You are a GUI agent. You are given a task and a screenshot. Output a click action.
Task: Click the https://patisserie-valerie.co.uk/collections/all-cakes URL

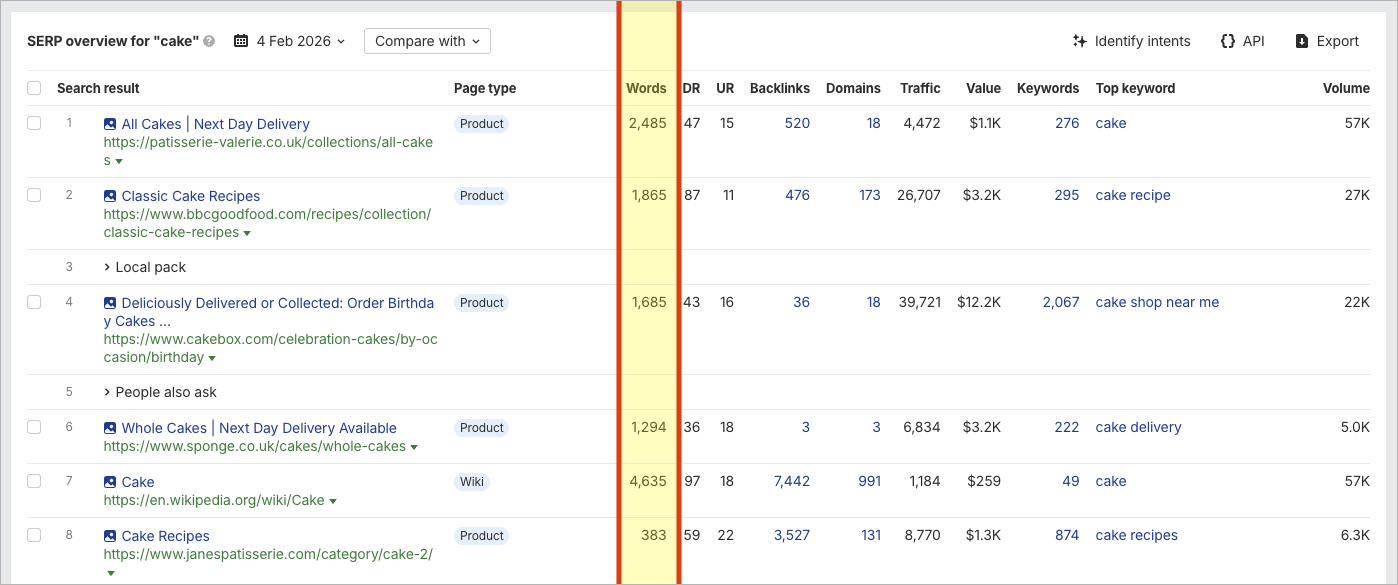tap(268, 151)
